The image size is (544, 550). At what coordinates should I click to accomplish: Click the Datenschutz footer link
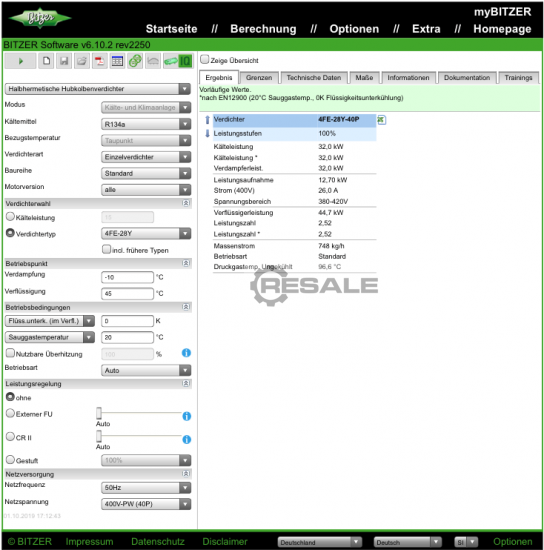158,542
